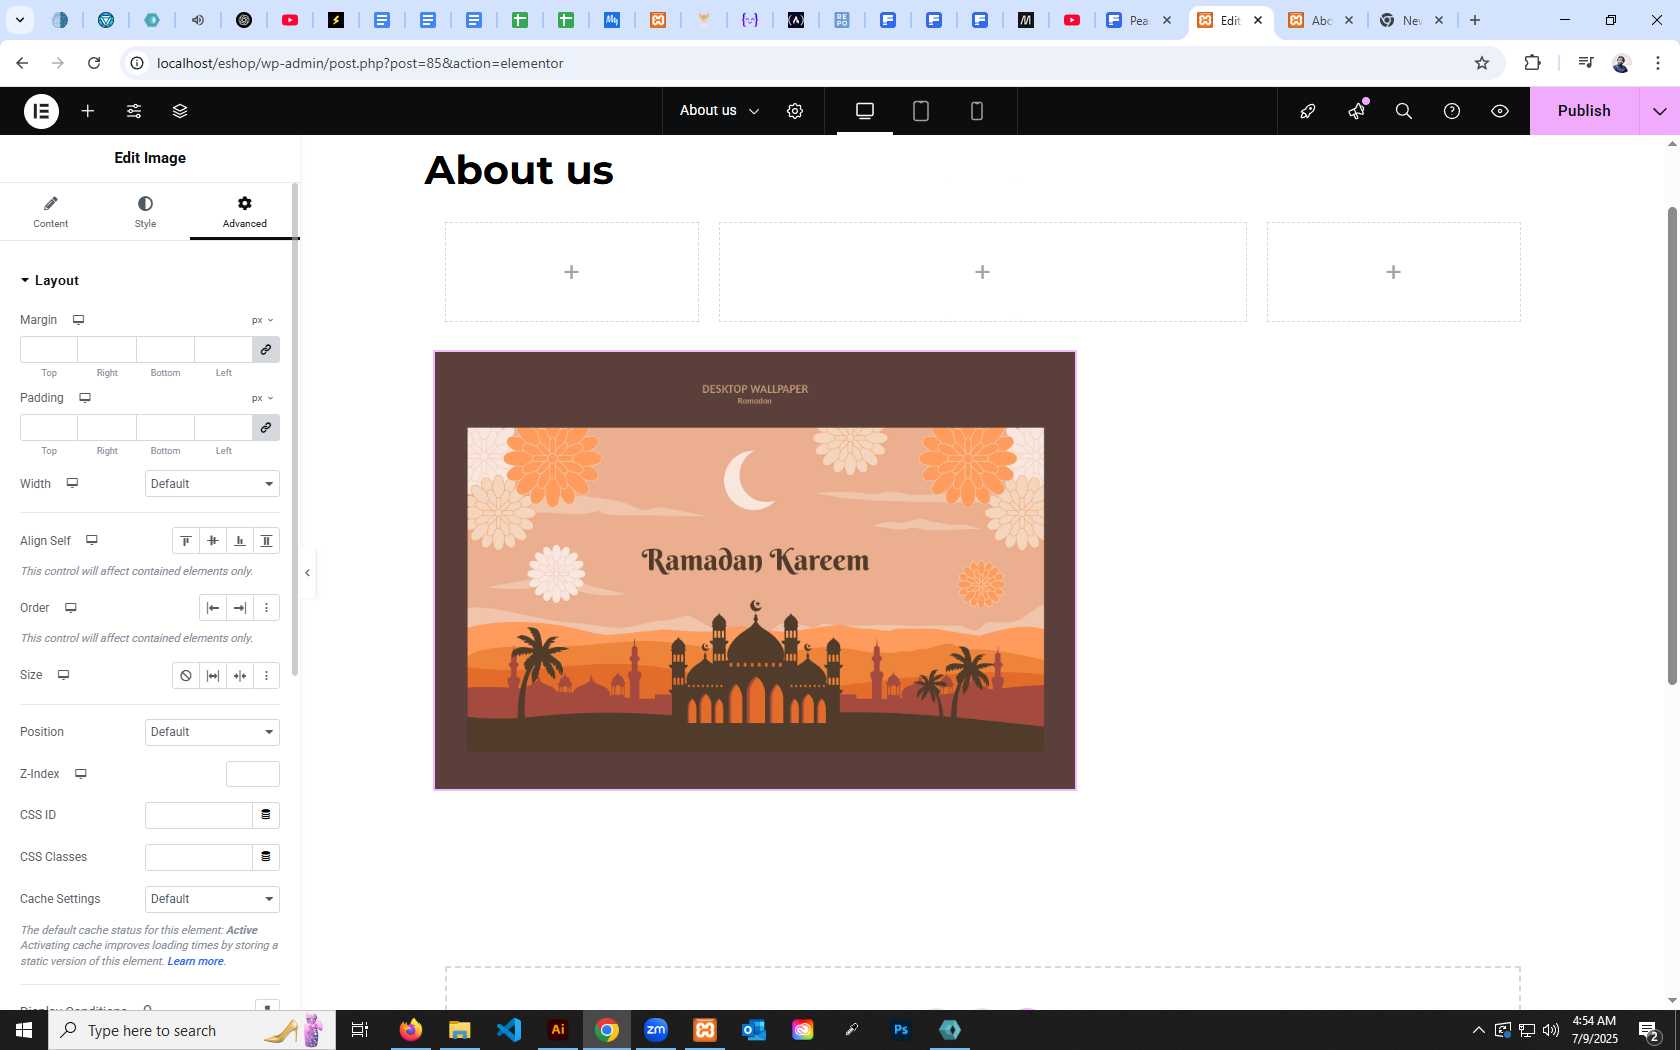Open the Help question mark icon
The width and height of the screenshot is (1680, 1050).
[1452, 111]
